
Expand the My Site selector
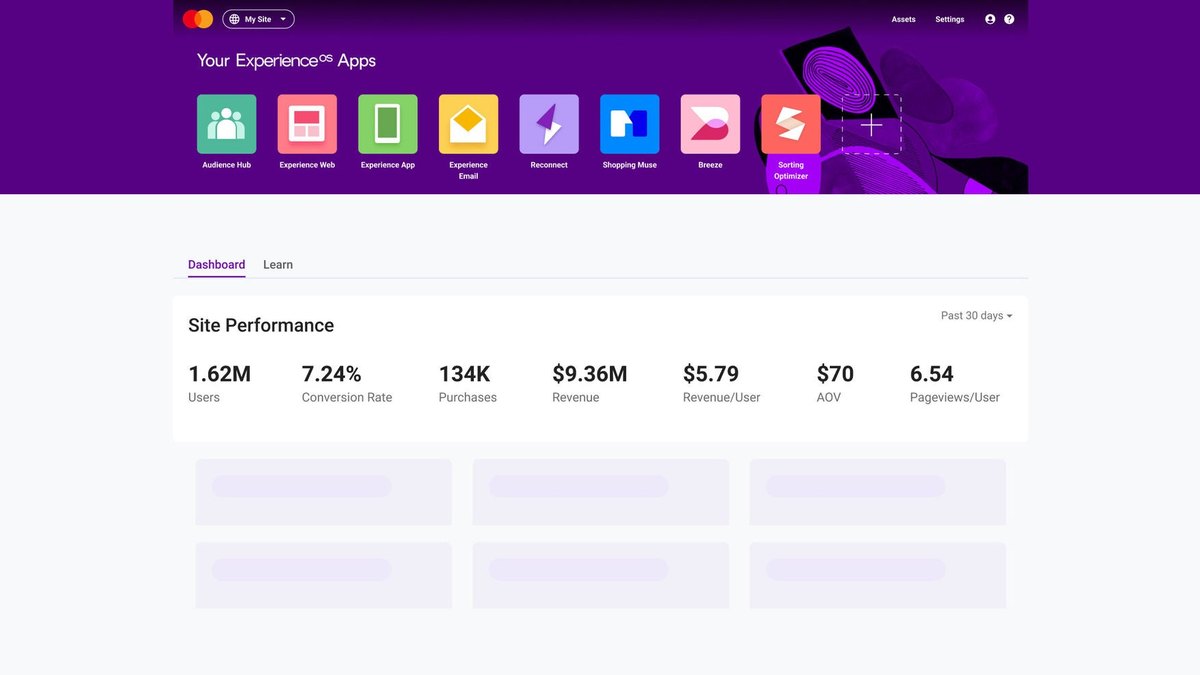(x=258, y=19)
